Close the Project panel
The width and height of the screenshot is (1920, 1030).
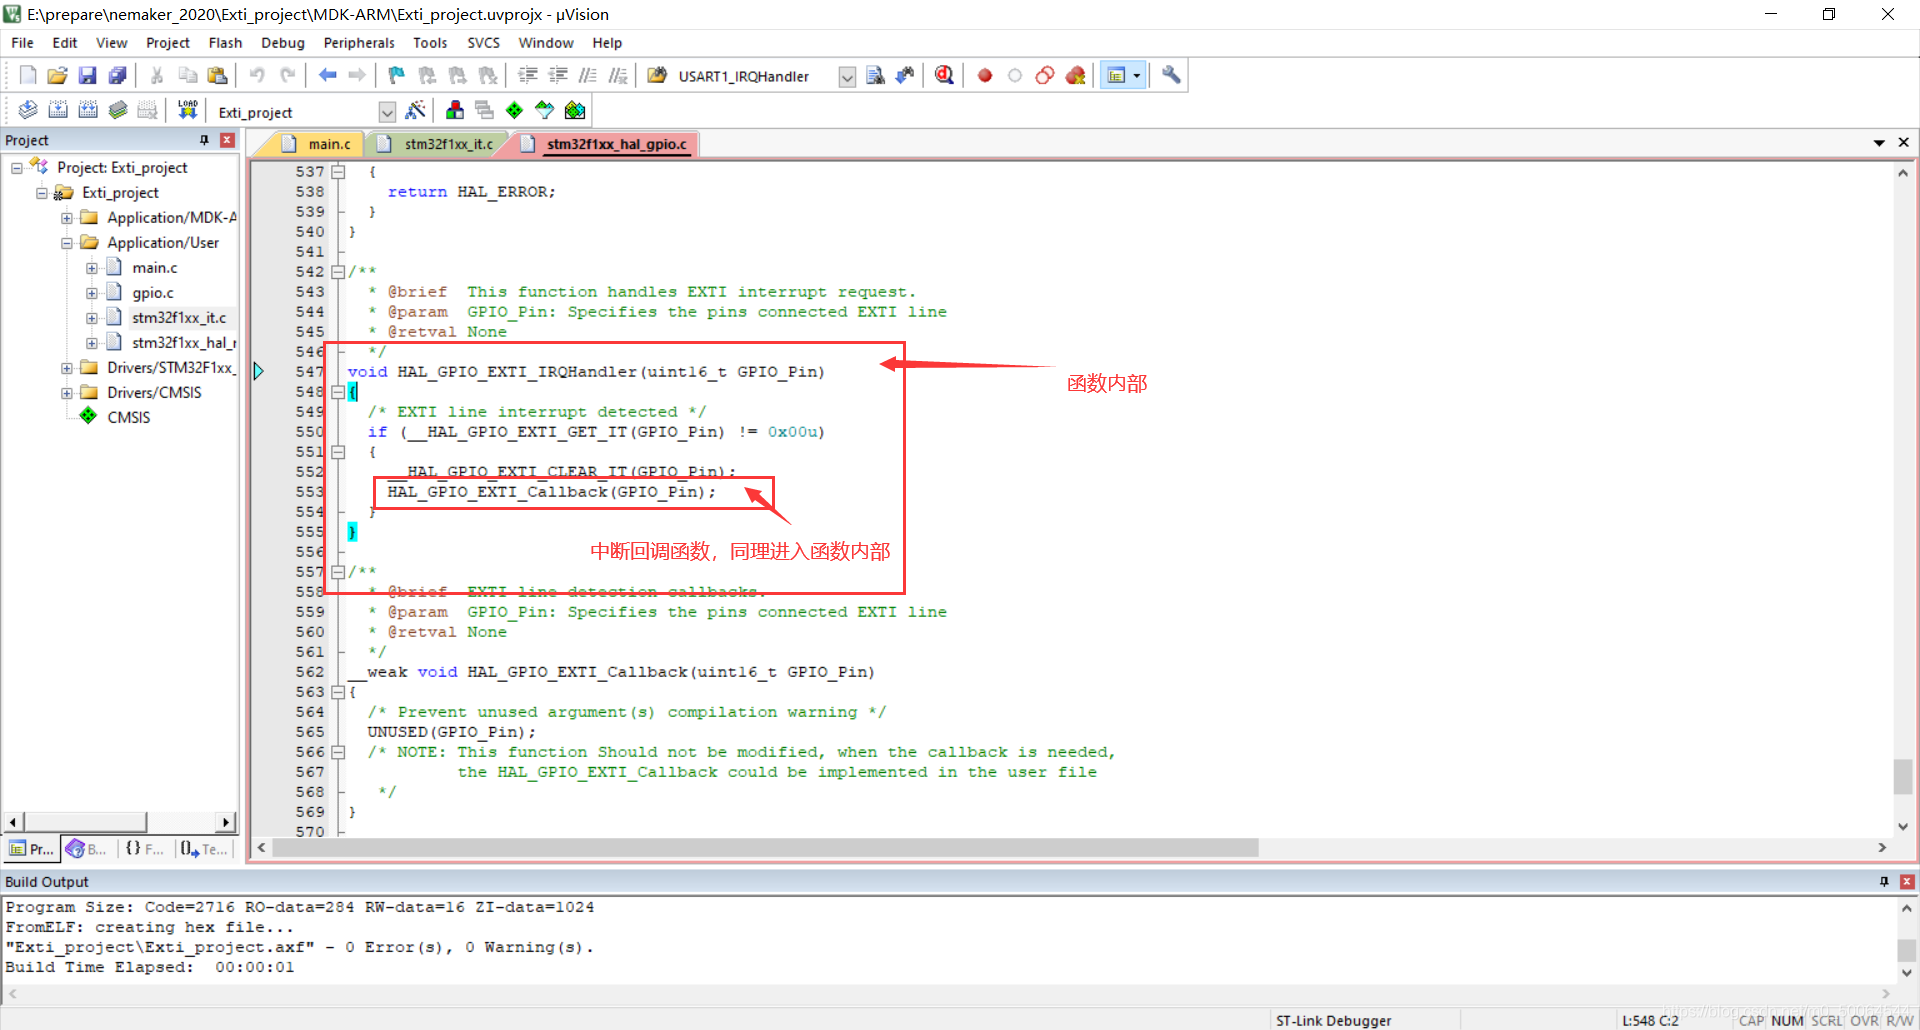coord(227,140)
